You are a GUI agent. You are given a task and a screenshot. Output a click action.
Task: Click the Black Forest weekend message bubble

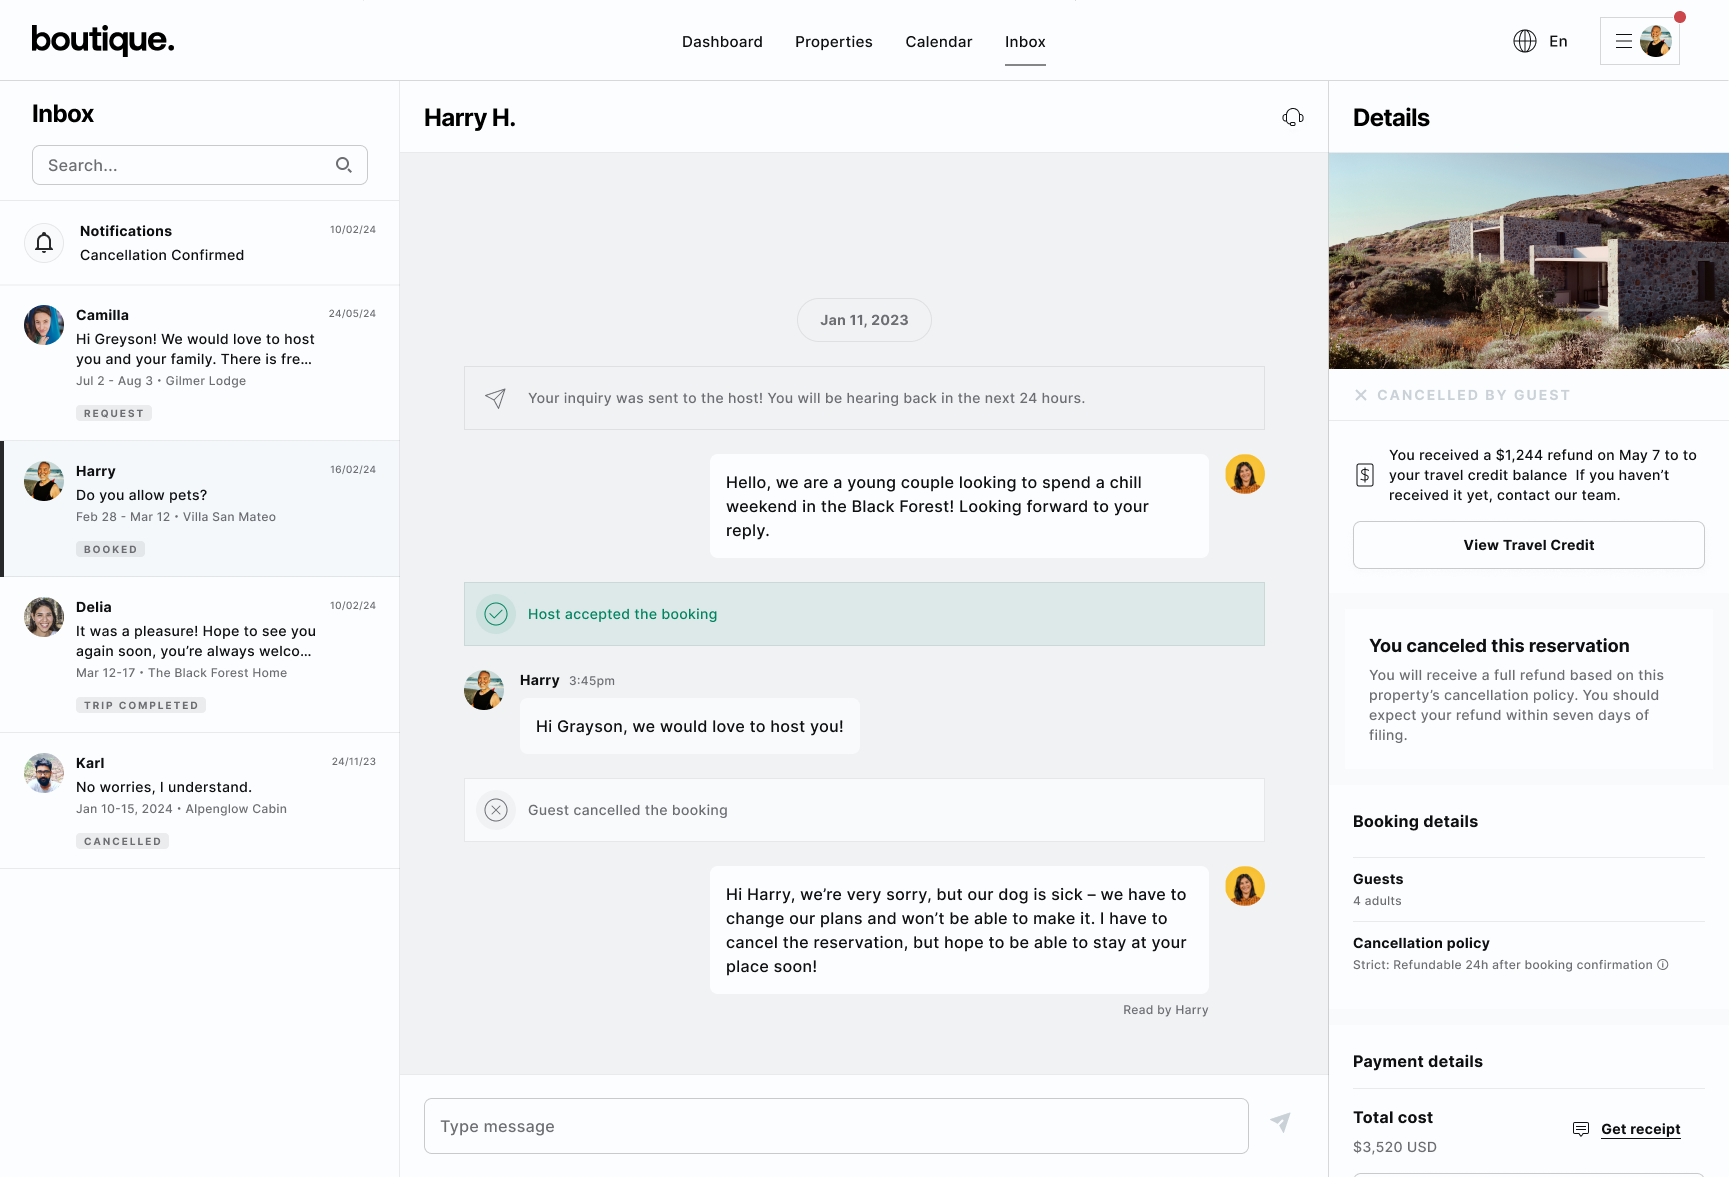959,506
